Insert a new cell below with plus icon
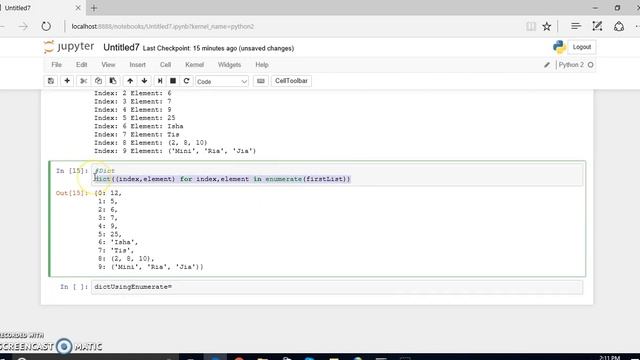The width and height of the screenshot is (640, 360). tap(67, 81)
